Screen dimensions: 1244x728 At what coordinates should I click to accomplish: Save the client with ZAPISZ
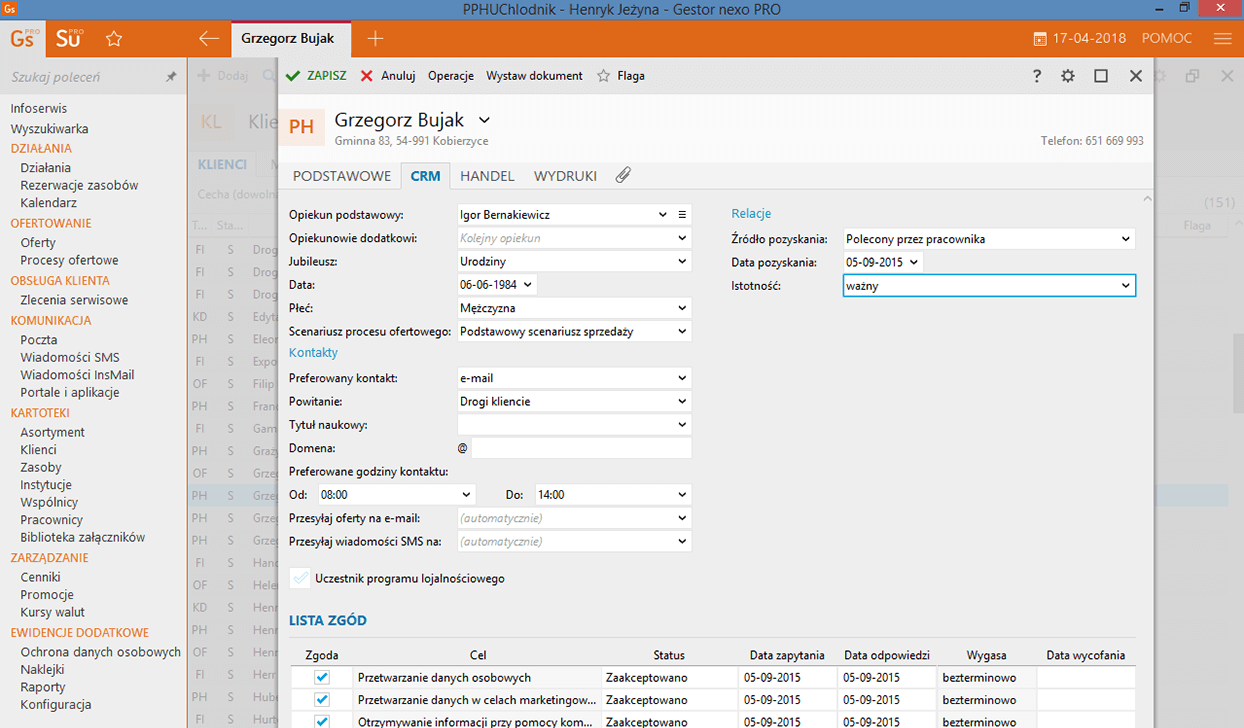316,76
